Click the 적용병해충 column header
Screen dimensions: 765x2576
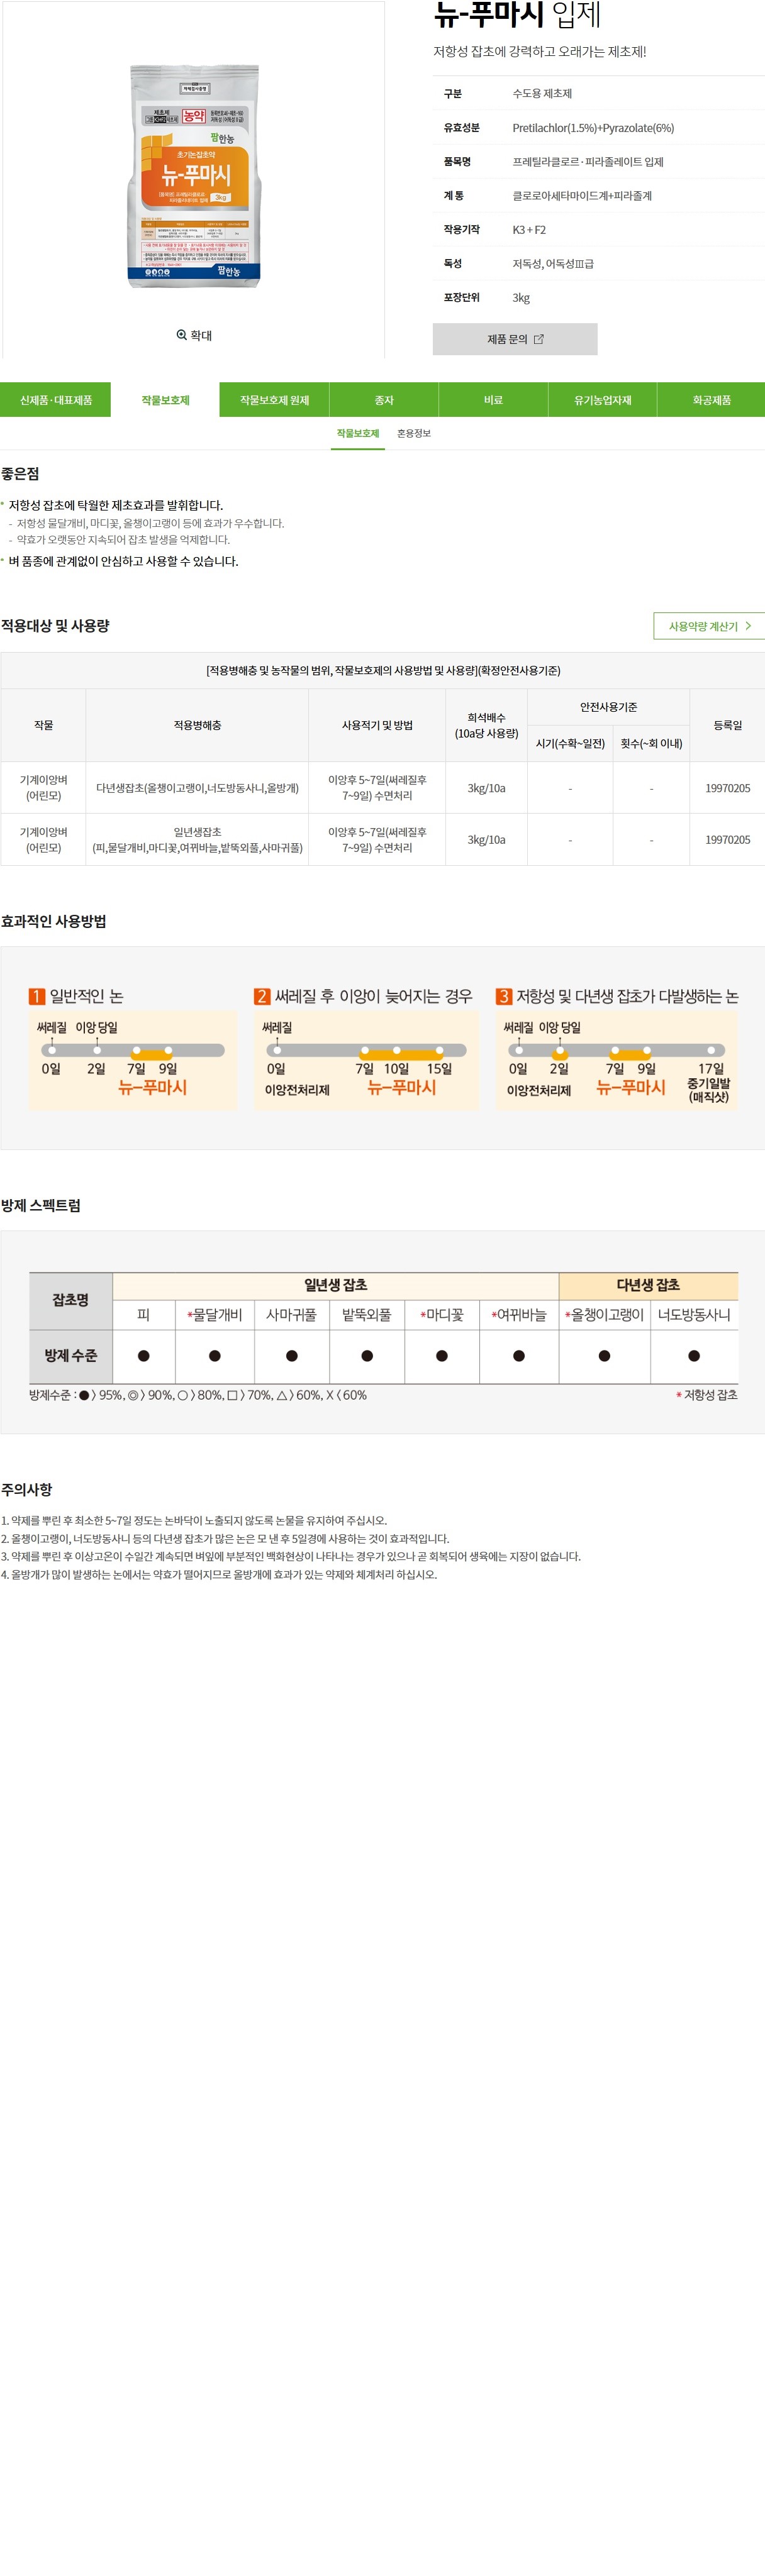(197, 725)
